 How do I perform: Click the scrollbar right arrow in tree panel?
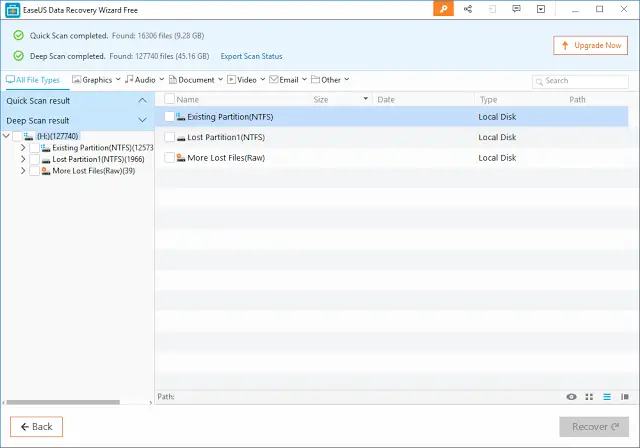(x=151, y=403)
